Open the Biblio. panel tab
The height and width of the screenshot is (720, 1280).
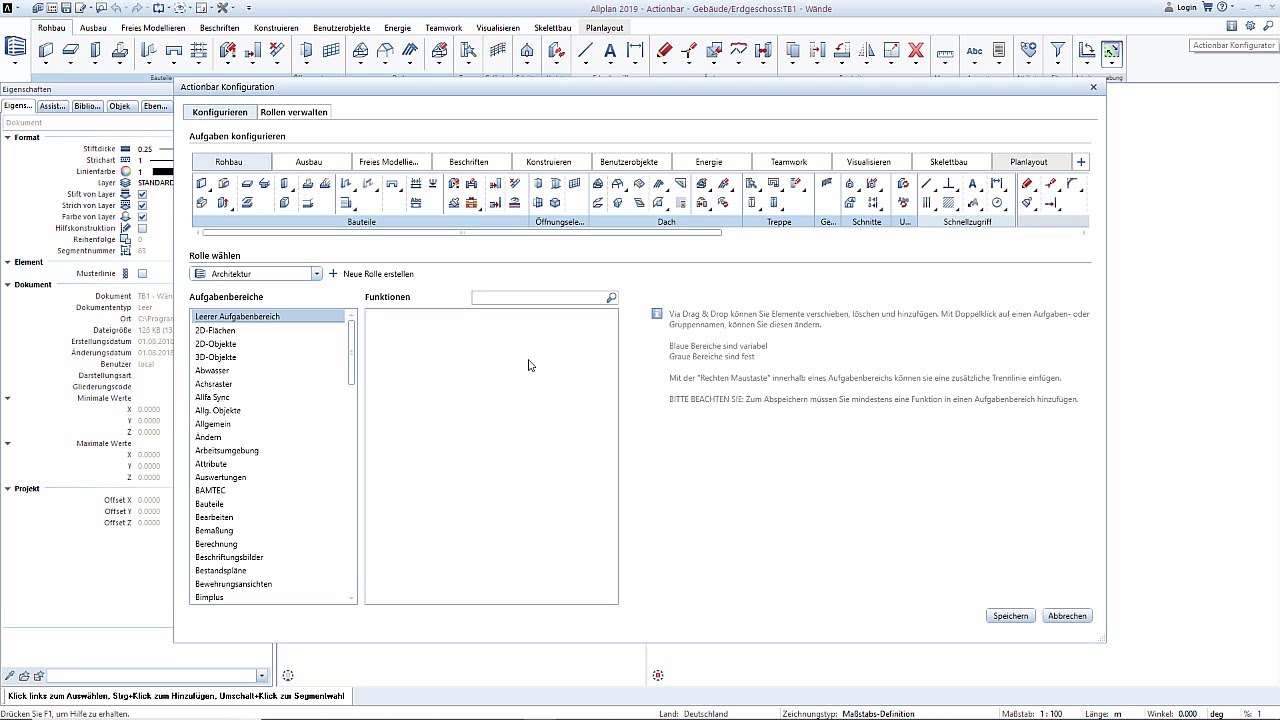[x=87, y=106]
